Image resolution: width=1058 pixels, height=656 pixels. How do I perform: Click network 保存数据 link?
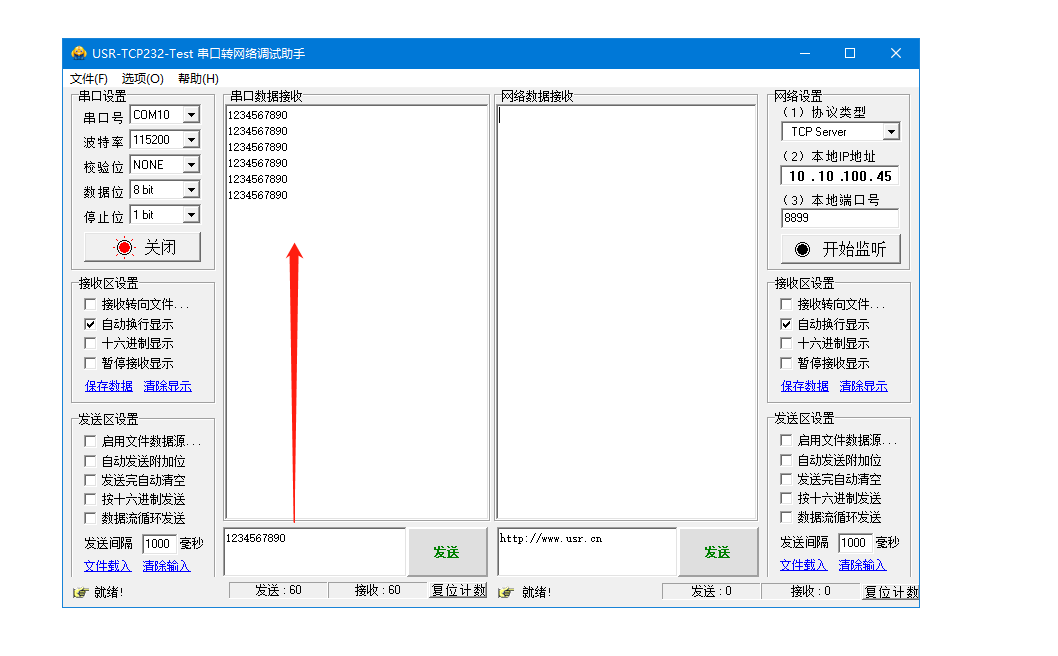coord(804,386)
